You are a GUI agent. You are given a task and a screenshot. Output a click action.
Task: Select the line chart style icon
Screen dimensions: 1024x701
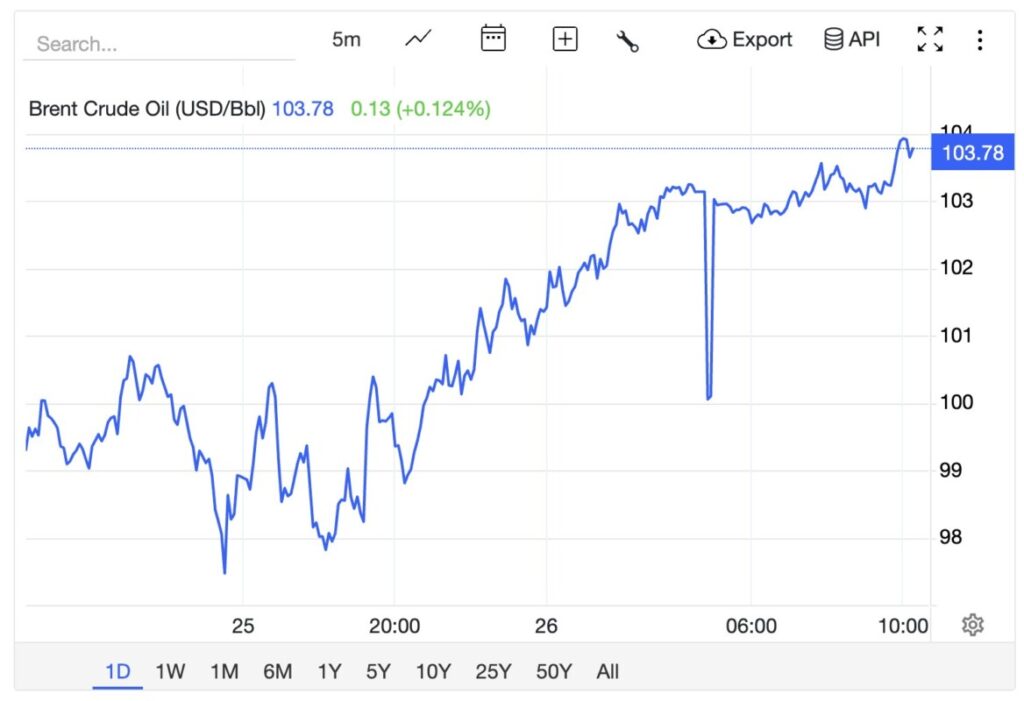pyautogui.click(x=417, y=38)
